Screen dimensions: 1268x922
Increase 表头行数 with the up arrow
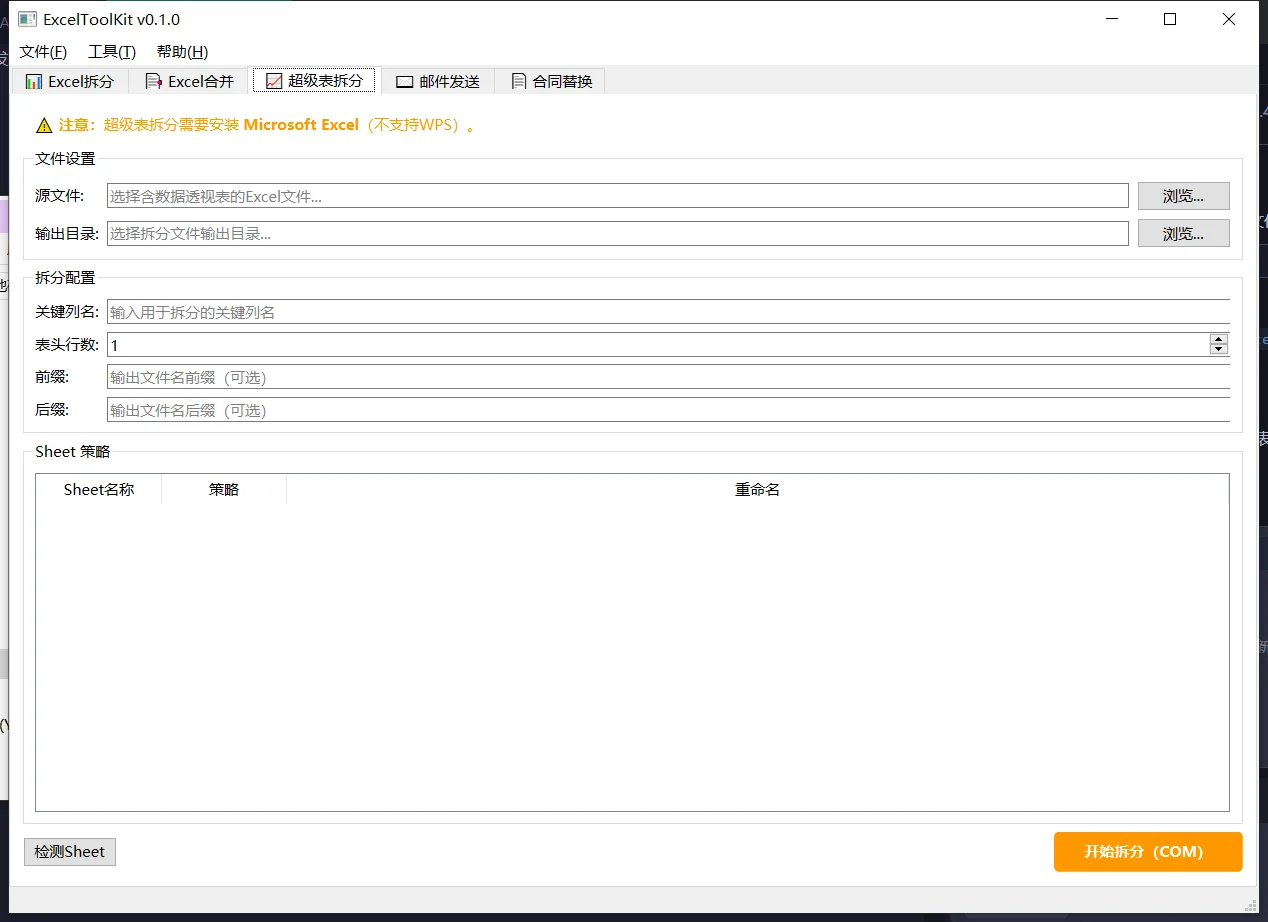tap(1219, 339)
